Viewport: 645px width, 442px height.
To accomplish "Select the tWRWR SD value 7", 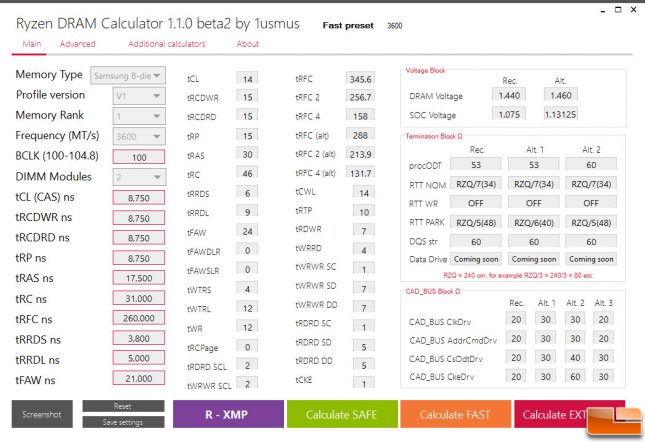I will click(x=364, y=289).
